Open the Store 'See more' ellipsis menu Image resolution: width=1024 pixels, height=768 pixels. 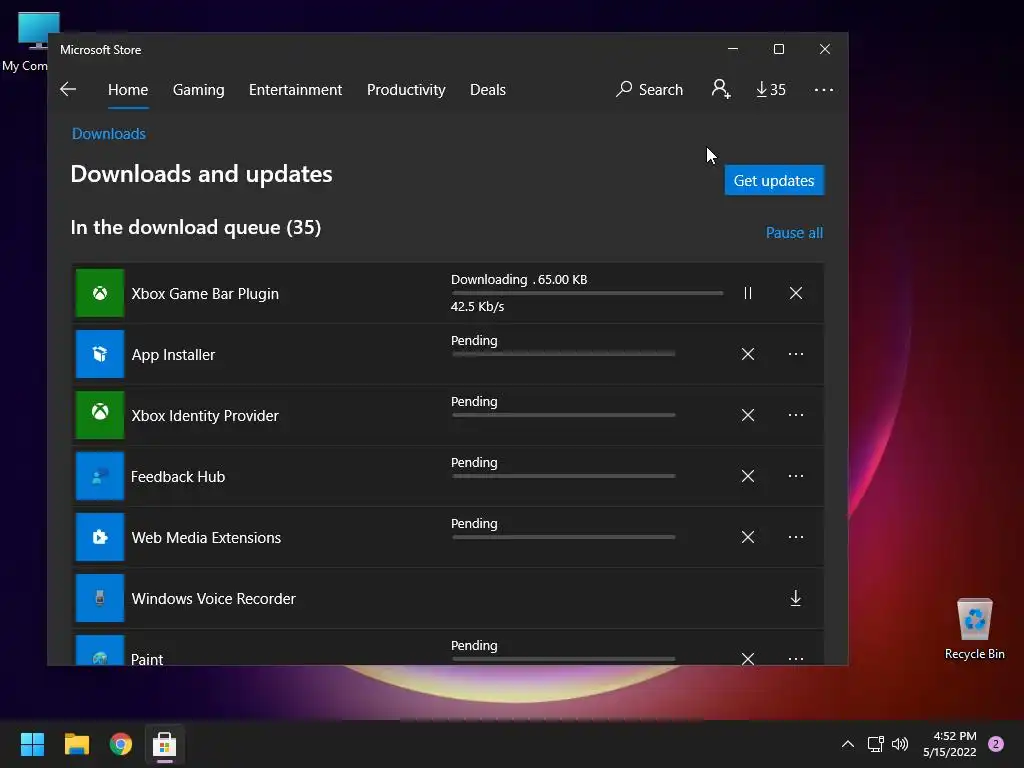824,89
